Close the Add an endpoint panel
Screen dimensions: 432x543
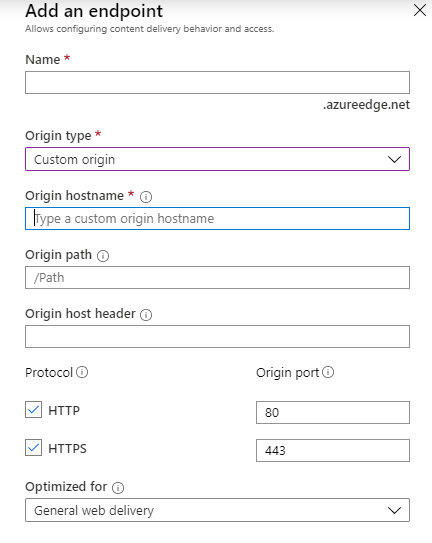pyautogui.click(x=420, y=10)
